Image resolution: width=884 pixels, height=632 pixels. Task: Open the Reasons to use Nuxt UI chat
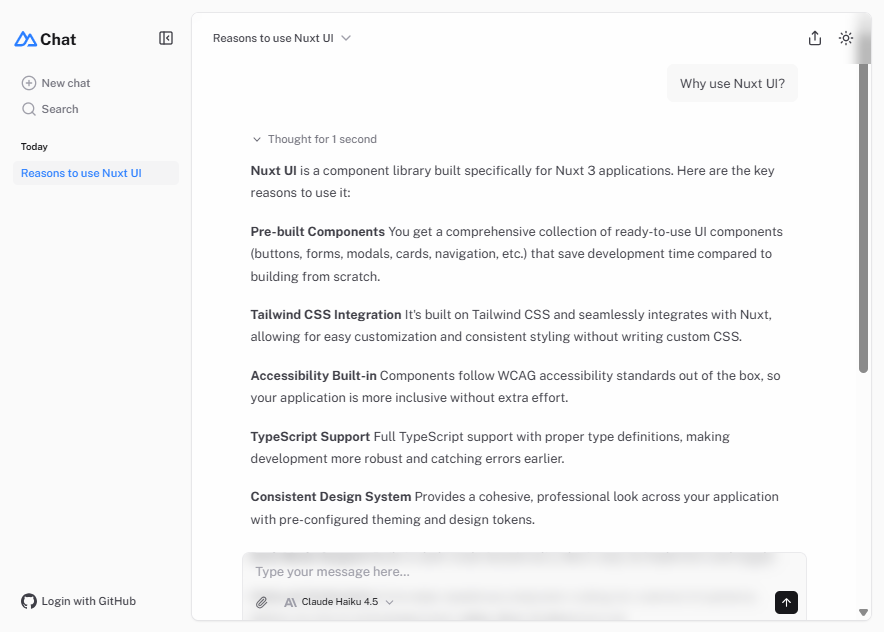click(x=96, y=173)
